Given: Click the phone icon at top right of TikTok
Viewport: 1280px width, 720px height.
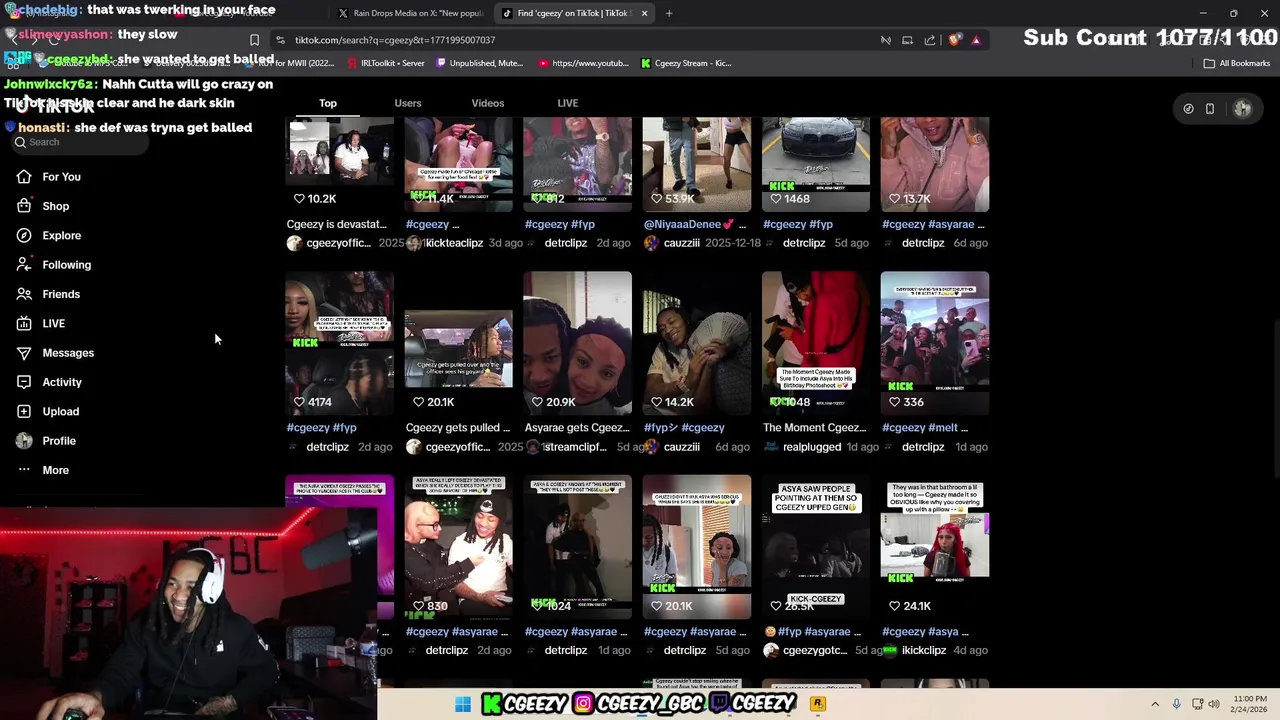Looking at the screenshot, I should click(1209, 108).
